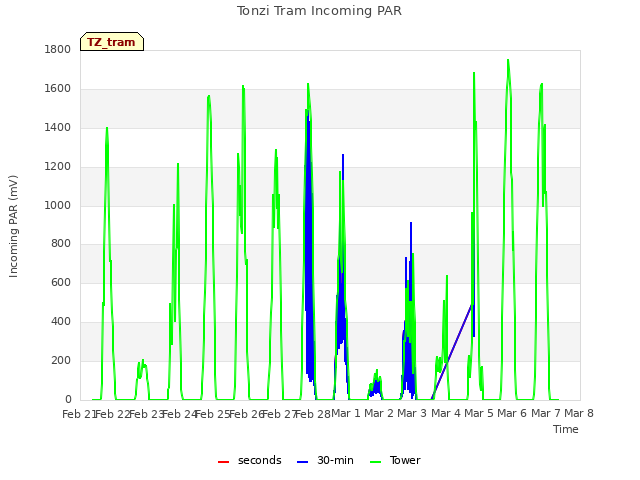This screenshot has height=480, width=640.
Task: Click the 'Mar 1' date tick label
Action: [346, 413]
